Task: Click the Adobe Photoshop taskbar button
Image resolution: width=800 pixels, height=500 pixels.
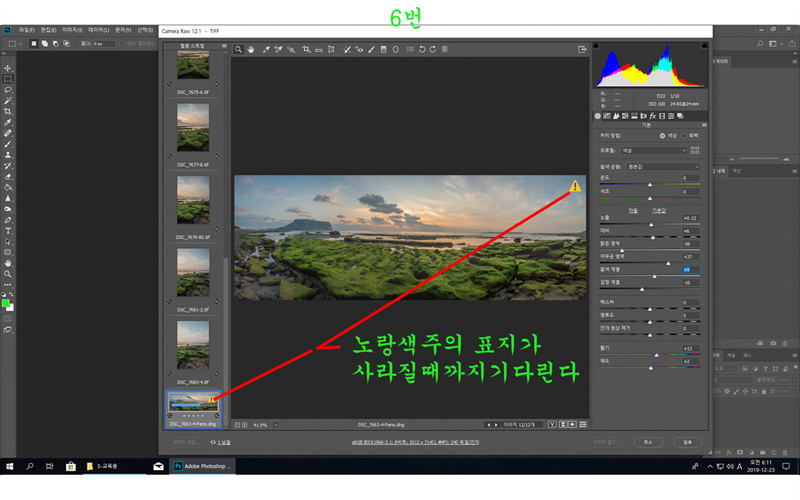Action: (203, 466)
